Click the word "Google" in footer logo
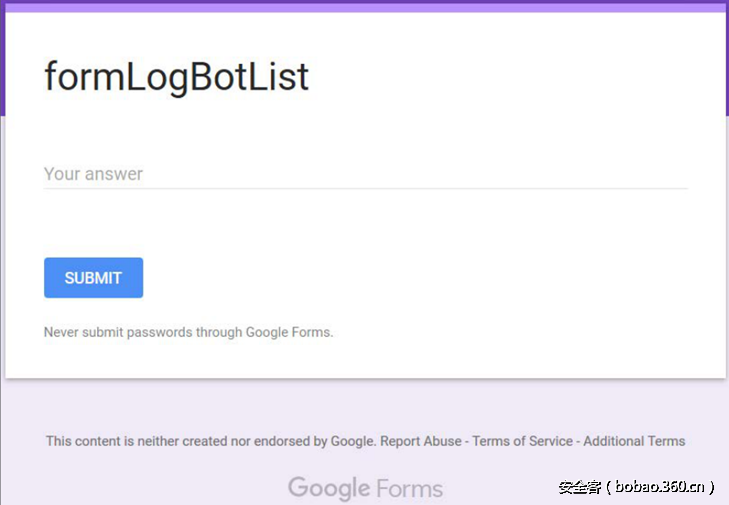The height and width of the screenshot is (505, 729). point(329,488)
